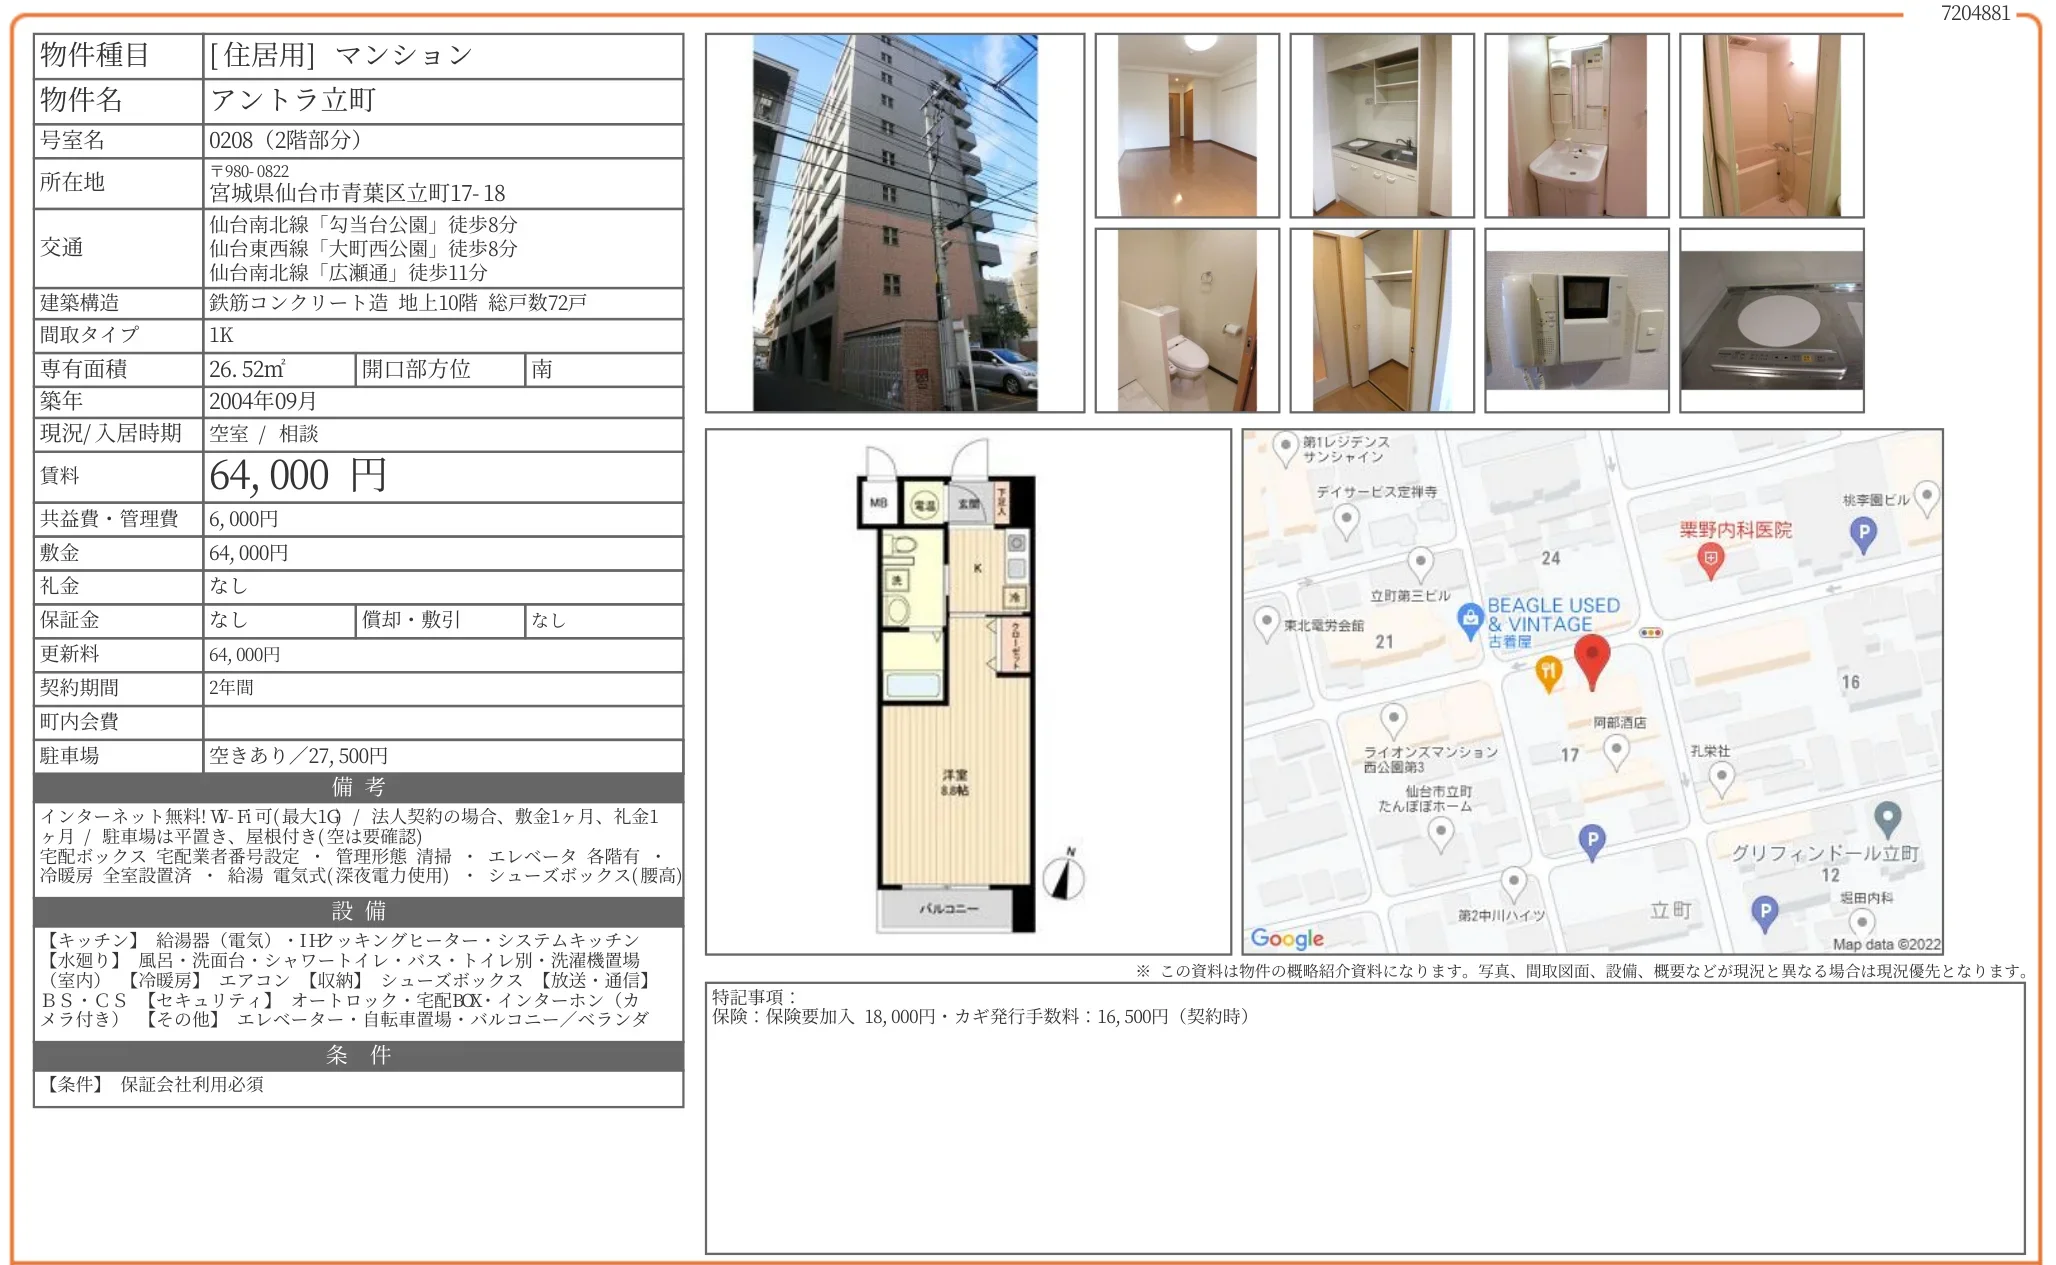Click the gray pin at グリフィンドール立町
2056x1265 pixels.
point(1888,818)
